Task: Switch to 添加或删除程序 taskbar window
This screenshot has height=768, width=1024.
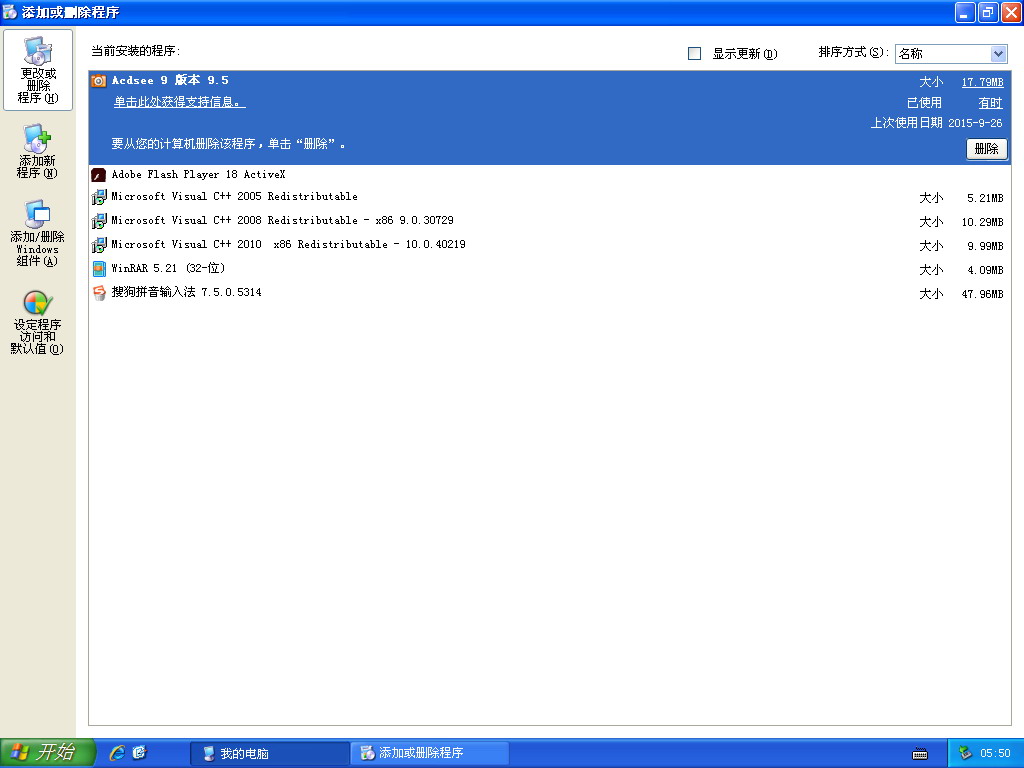Action: [x=430, y=754]
